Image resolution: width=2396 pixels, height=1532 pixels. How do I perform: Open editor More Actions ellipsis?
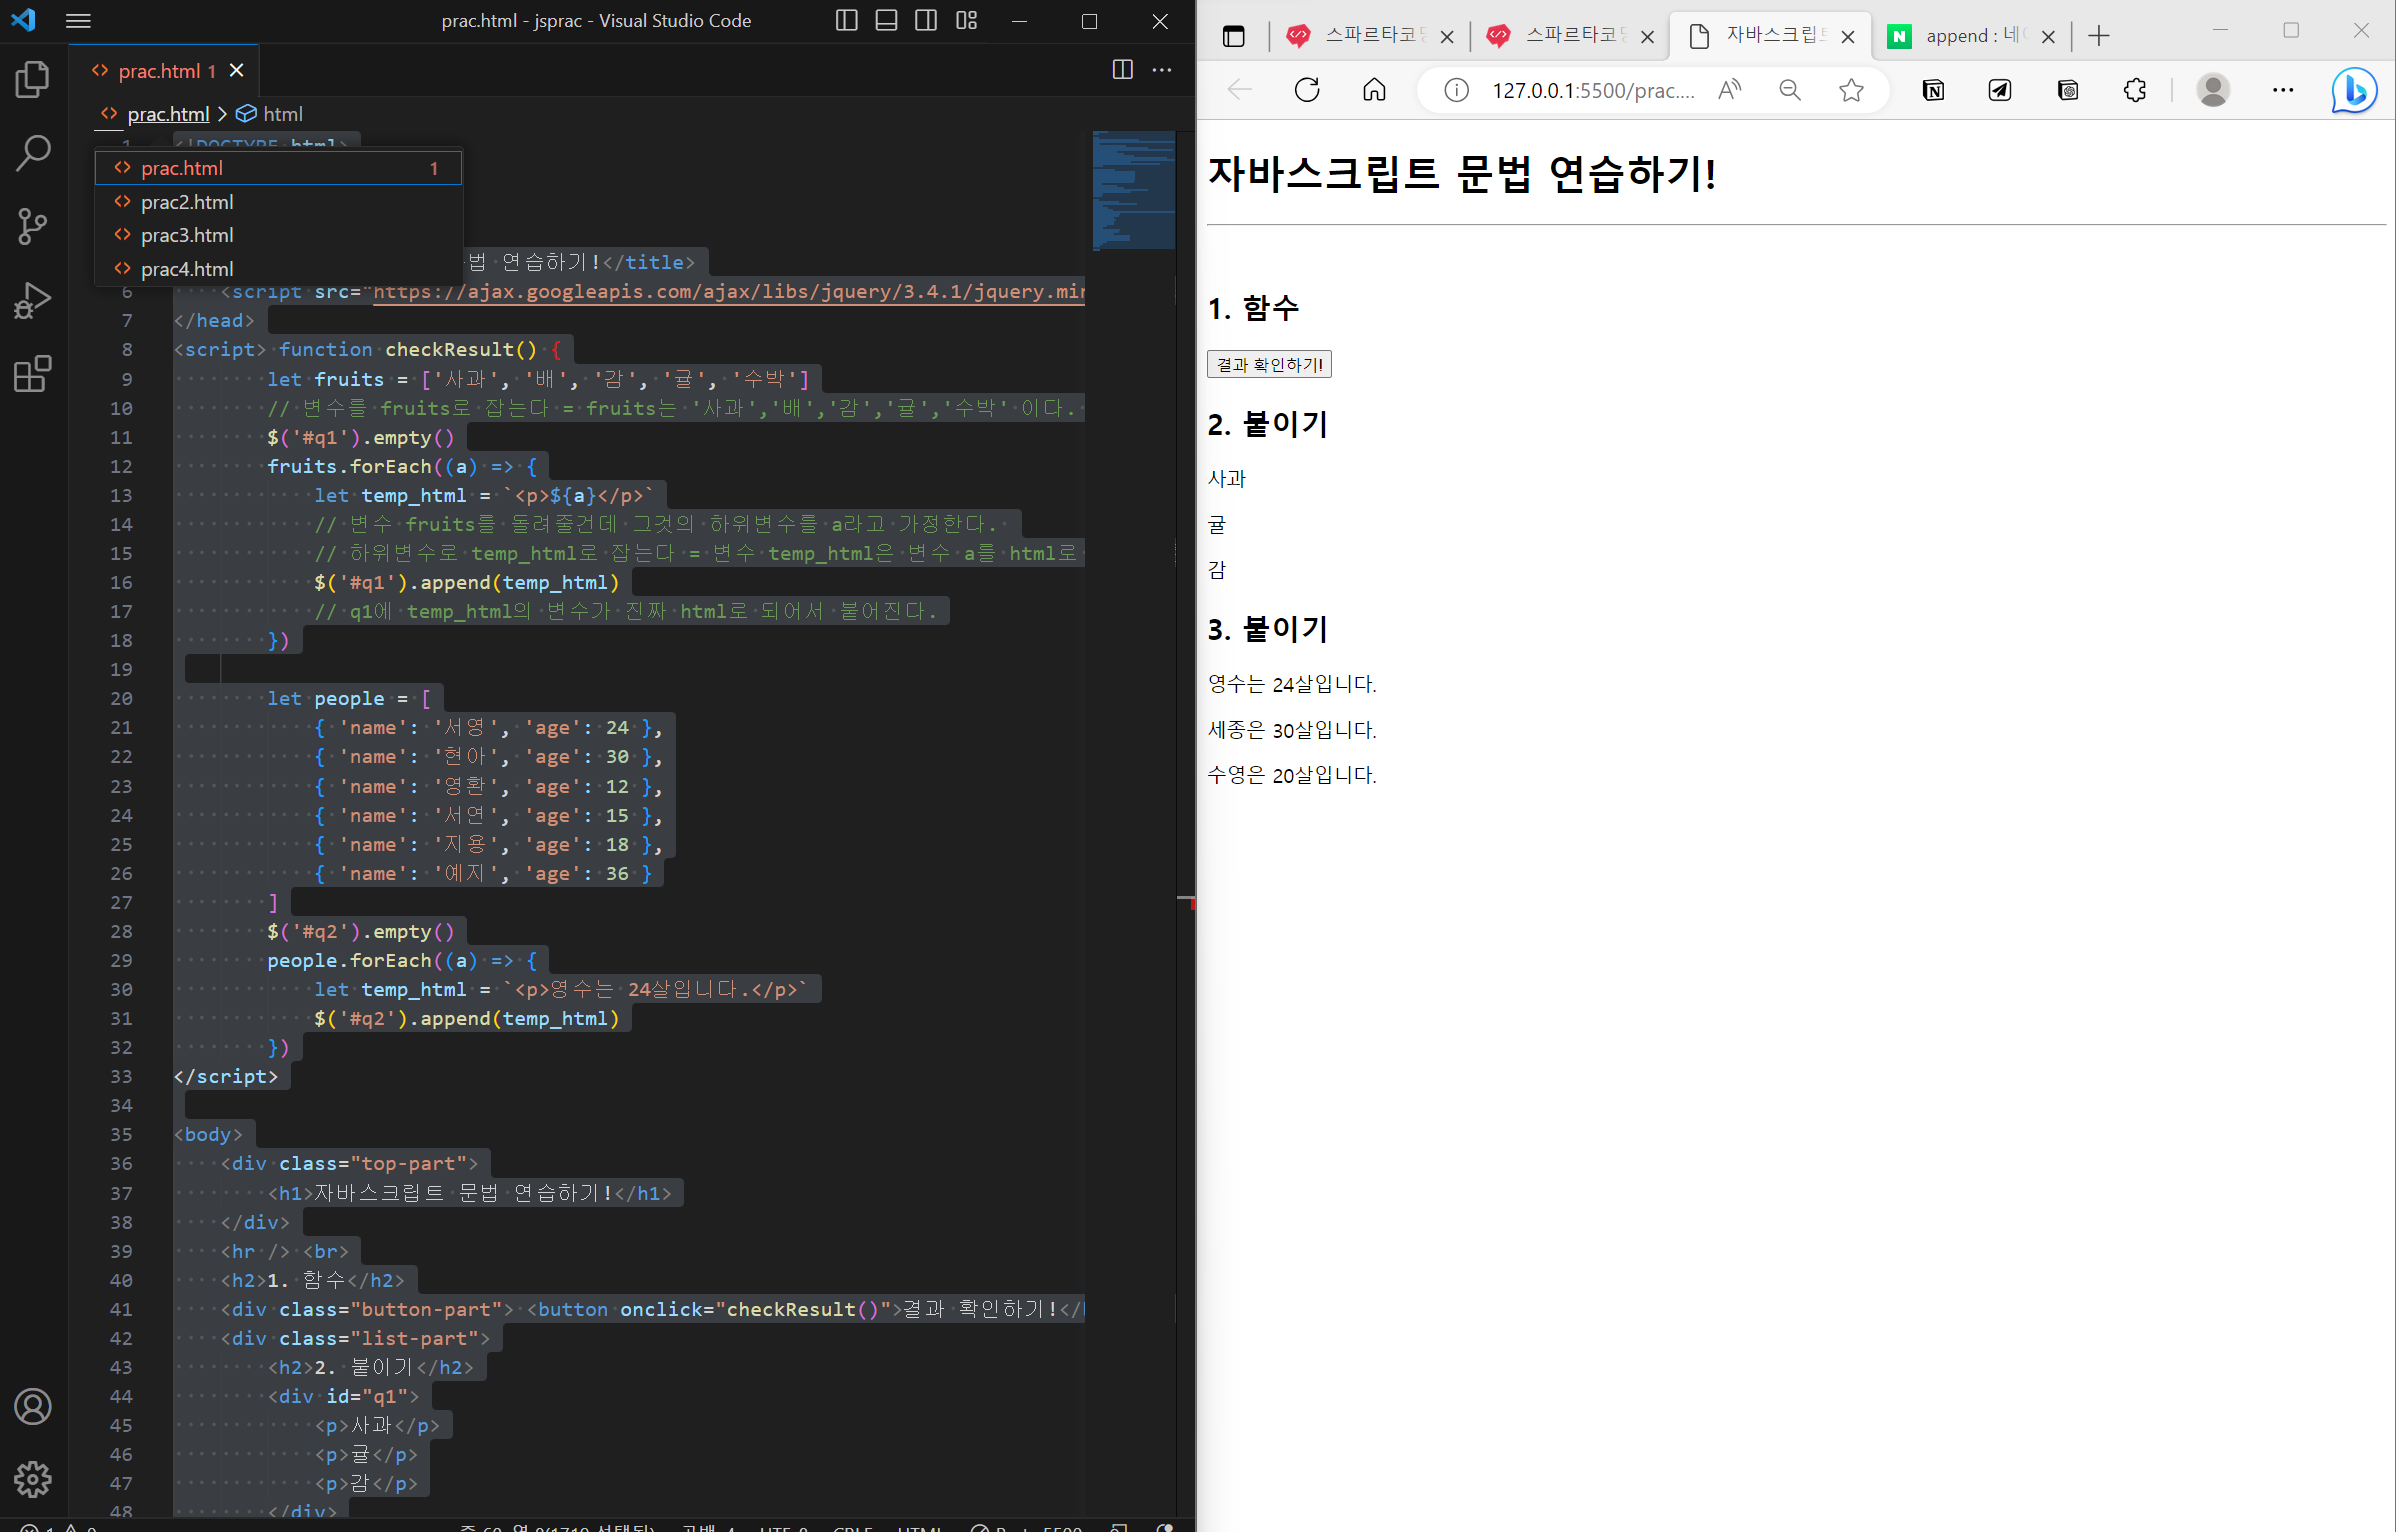pyautogui.click(x=1162, y=70)
